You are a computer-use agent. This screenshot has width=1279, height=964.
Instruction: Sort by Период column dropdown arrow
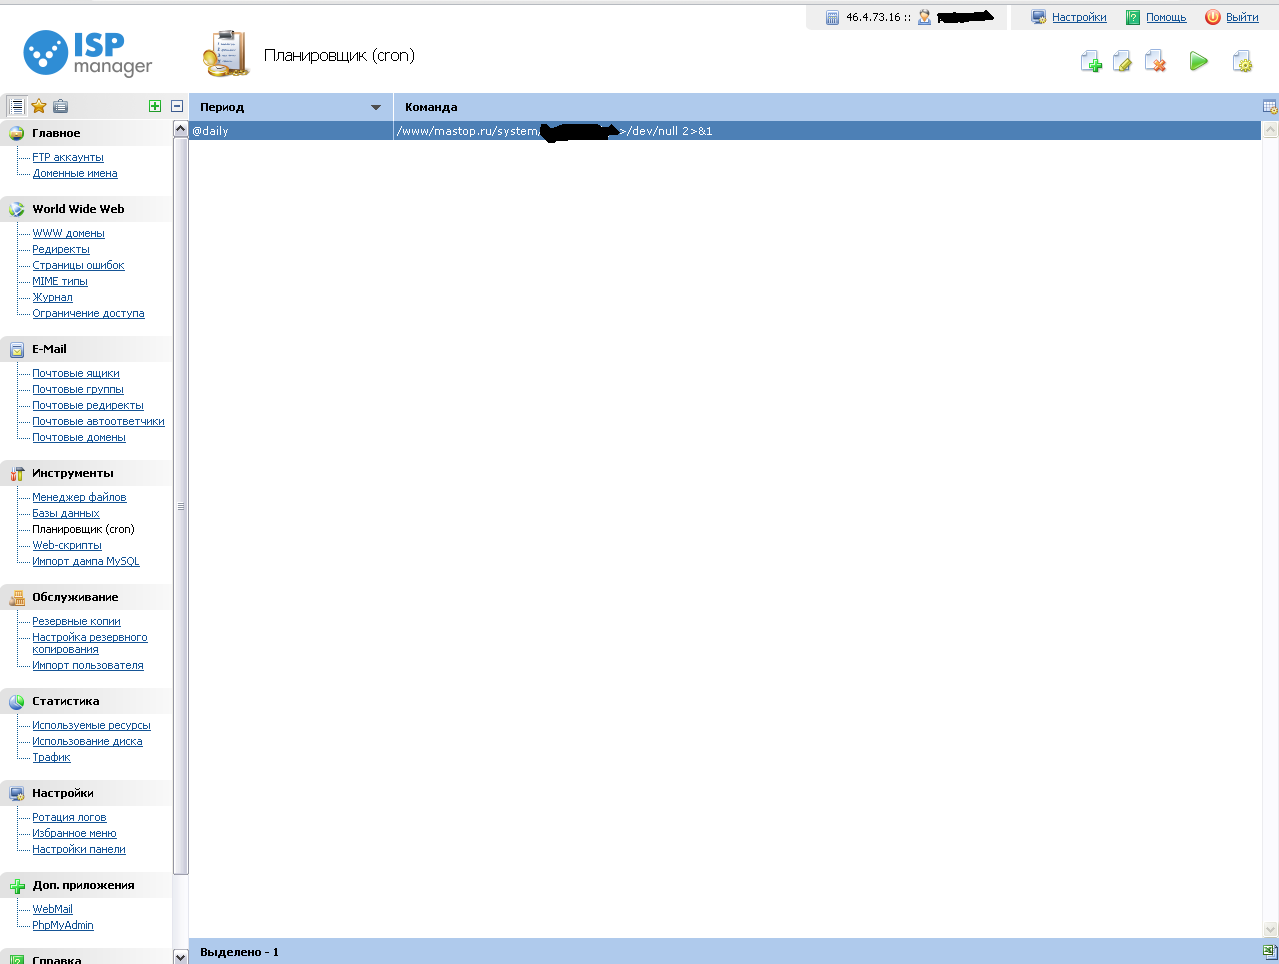pyautogui.click(x=376, y=107)
